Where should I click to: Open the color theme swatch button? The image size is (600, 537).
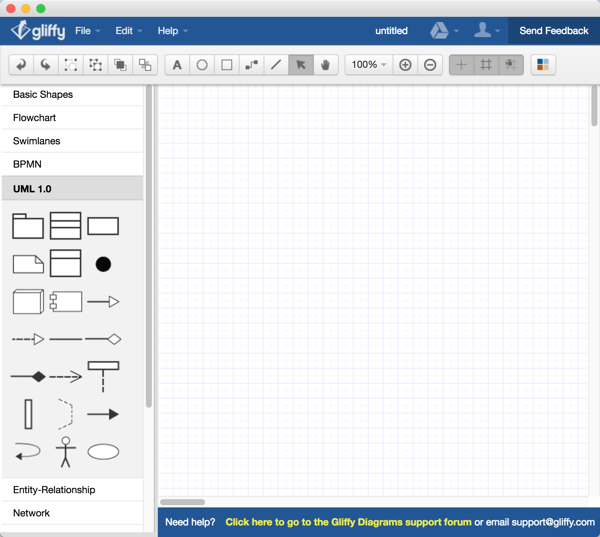point(543,65)
